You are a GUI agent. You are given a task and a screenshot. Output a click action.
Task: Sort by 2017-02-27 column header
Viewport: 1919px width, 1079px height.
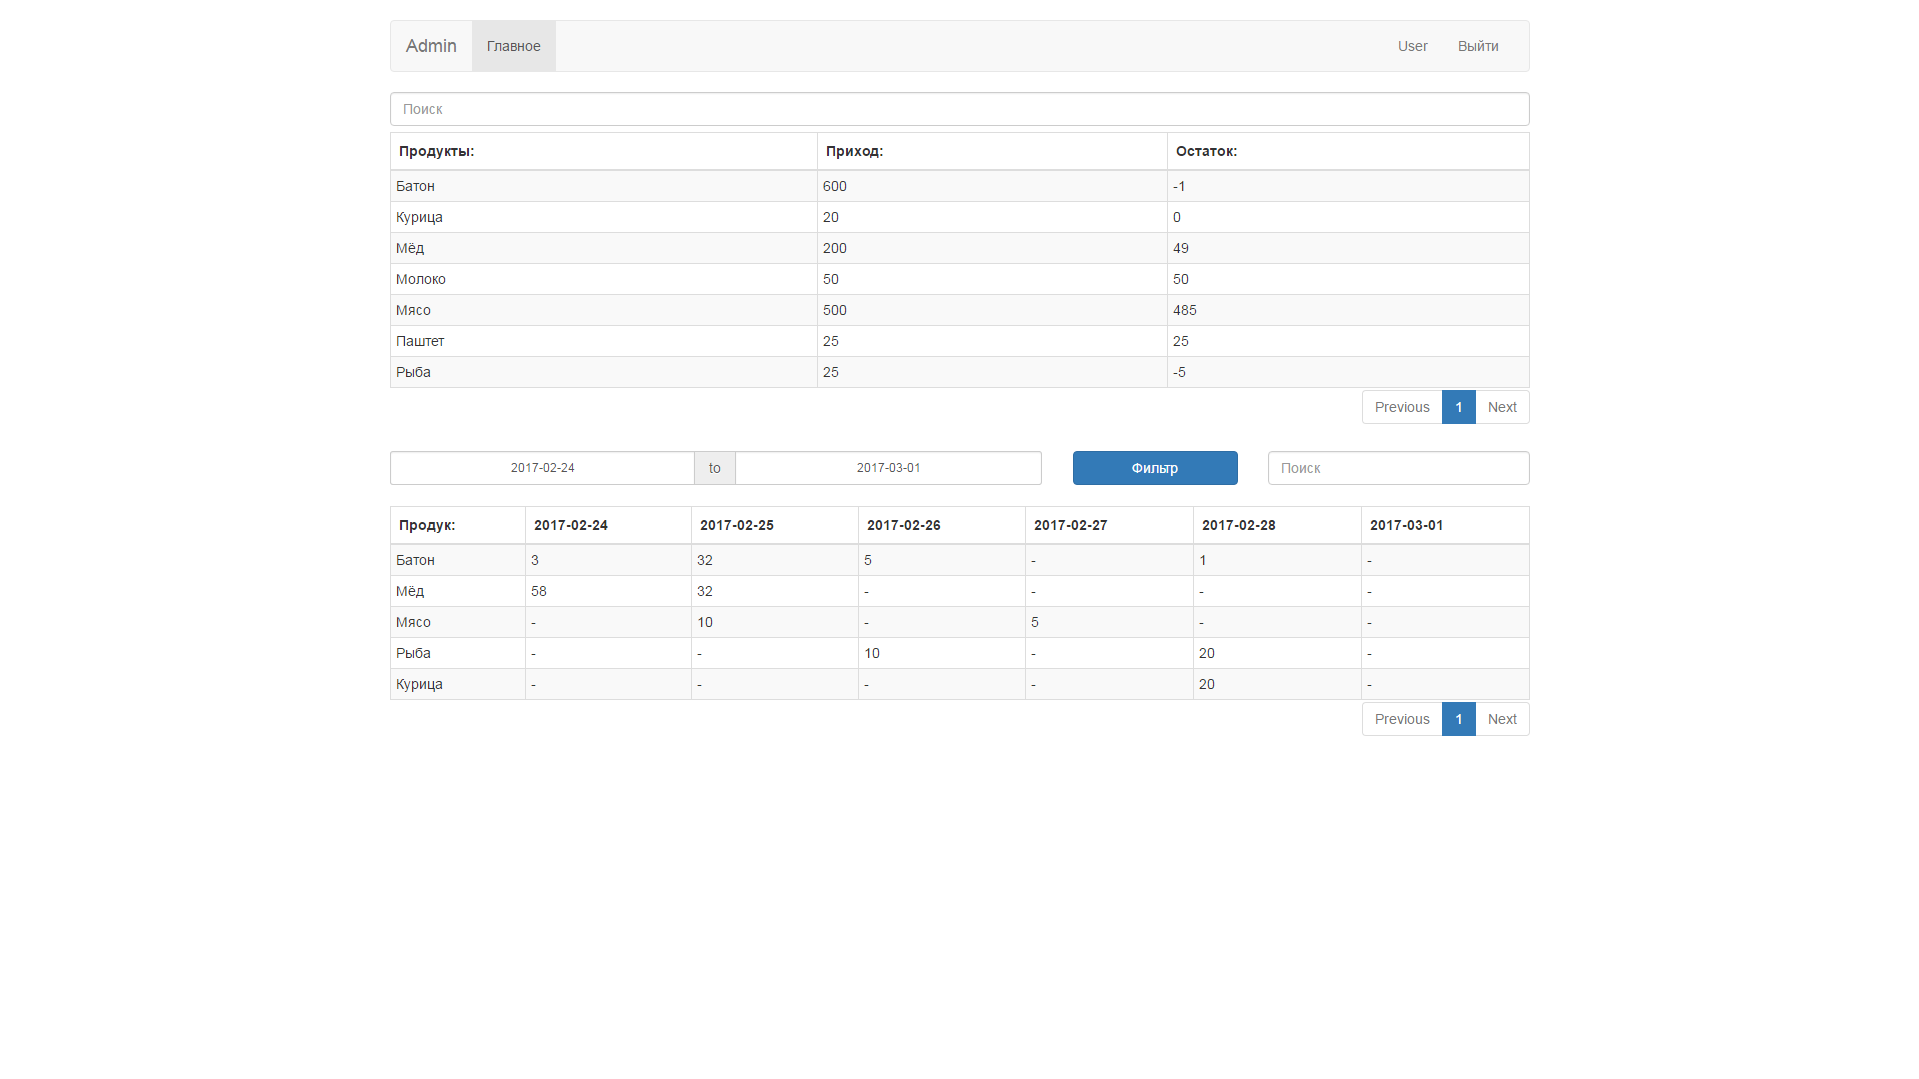(x=1109, y=525)
